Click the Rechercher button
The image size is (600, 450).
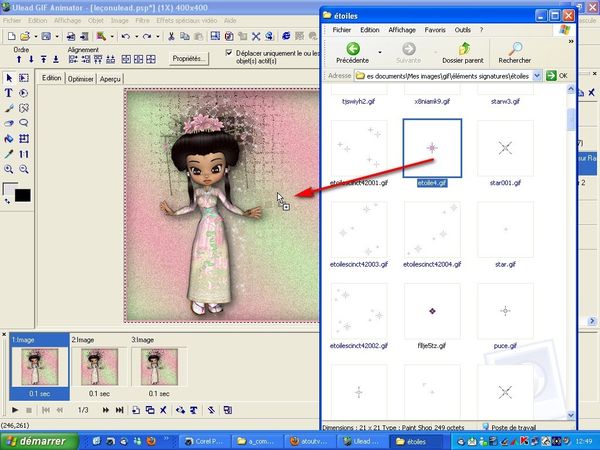click(x=514, y=53)
